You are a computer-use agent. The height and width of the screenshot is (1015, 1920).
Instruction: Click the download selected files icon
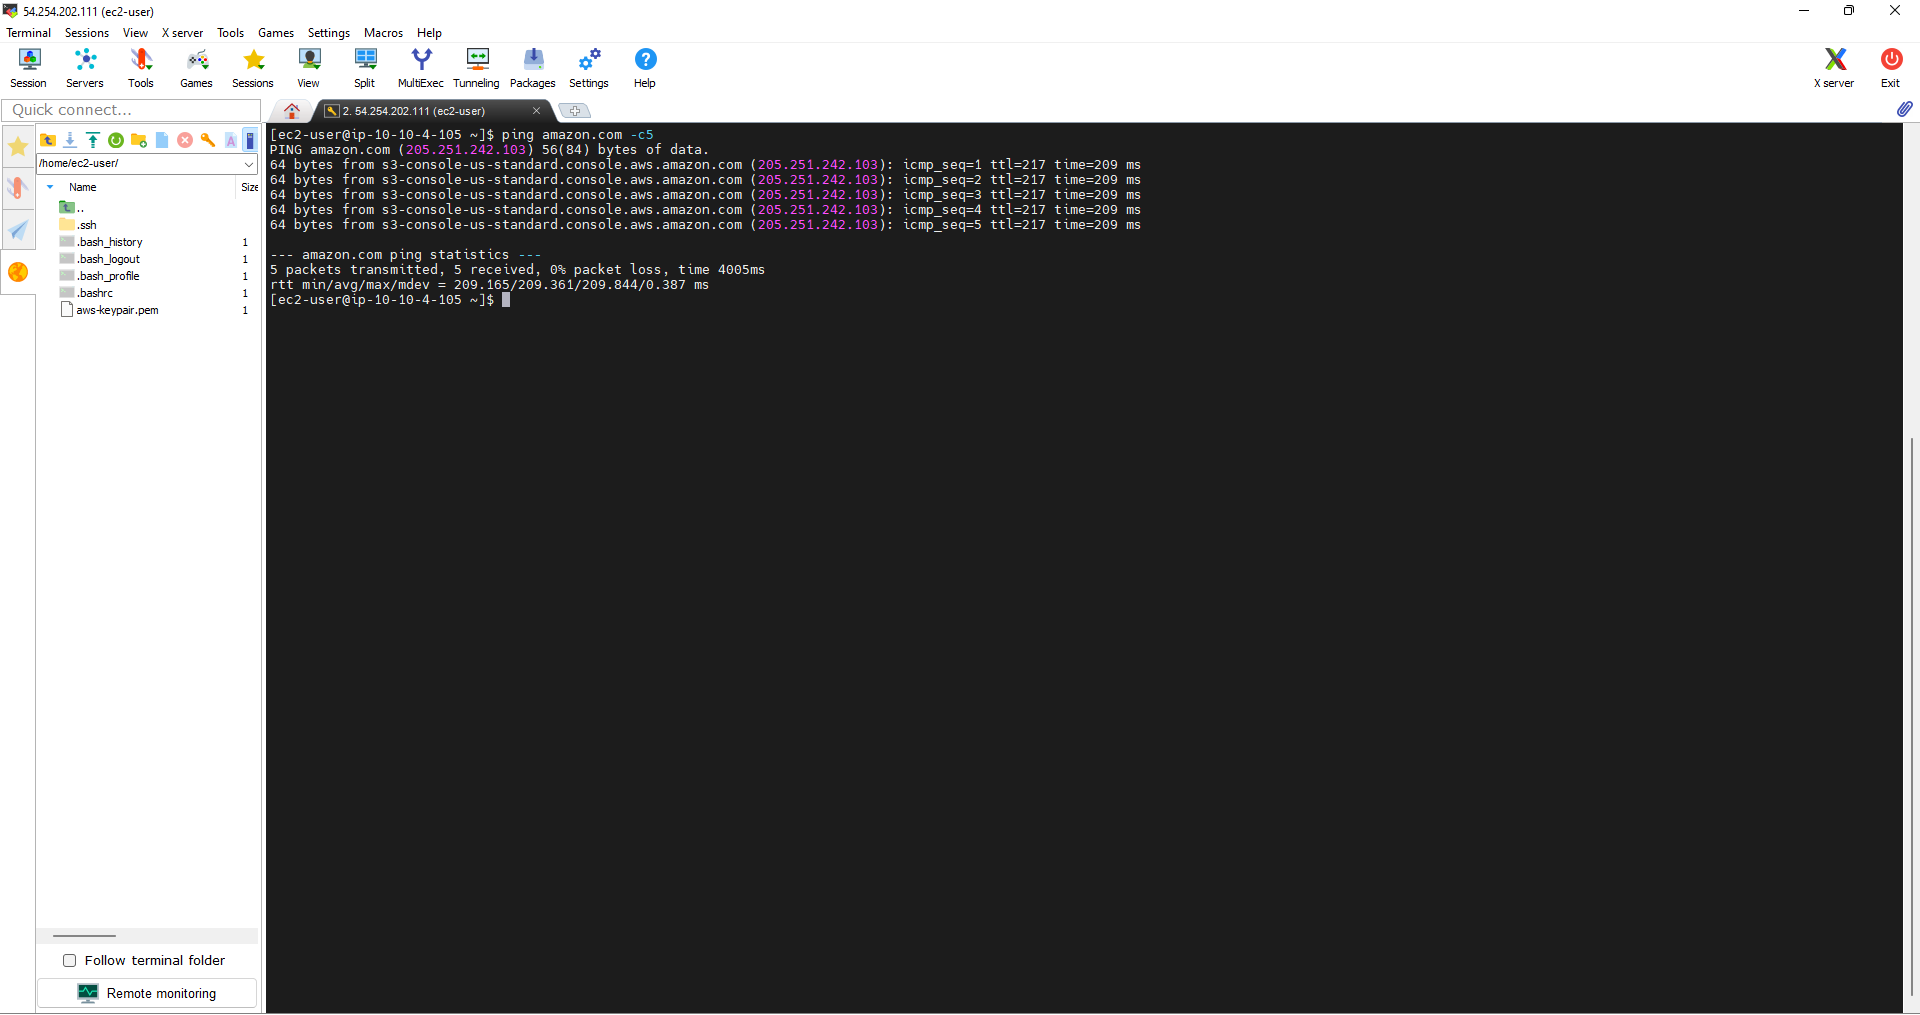(x=70, y=140)
